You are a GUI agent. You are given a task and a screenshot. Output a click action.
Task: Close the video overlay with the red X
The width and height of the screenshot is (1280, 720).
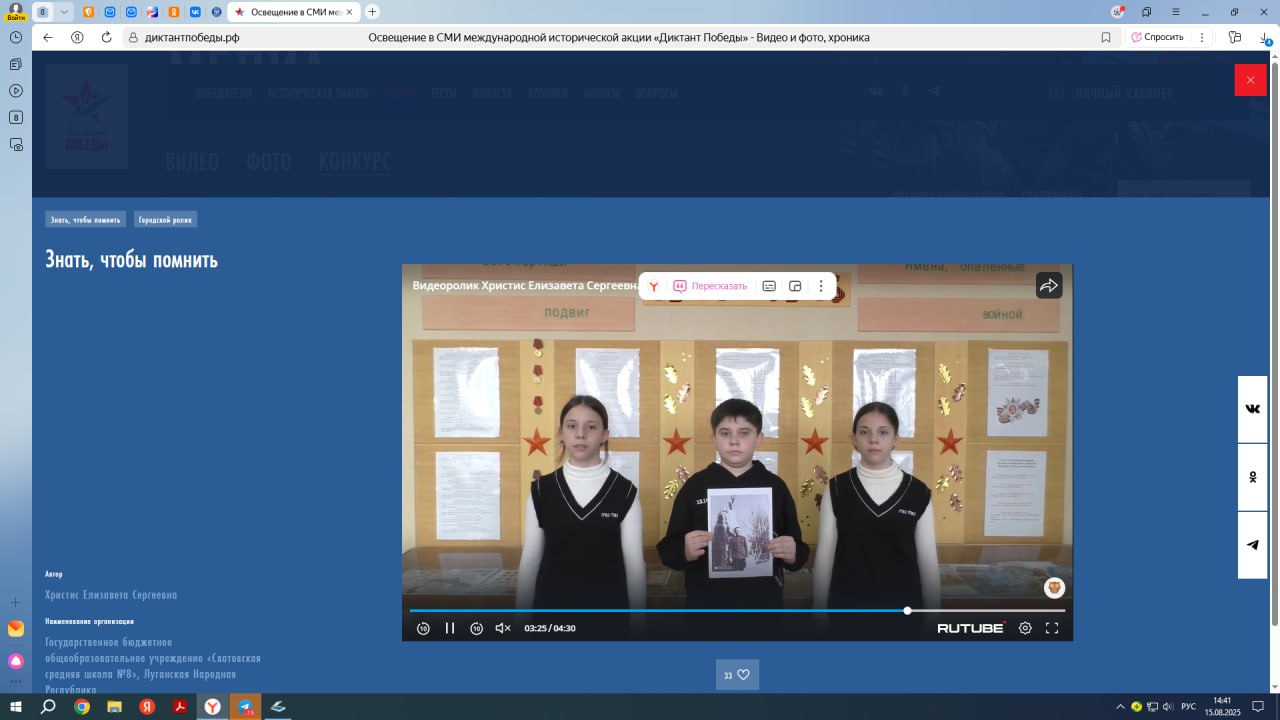(x=1250, y=80)
